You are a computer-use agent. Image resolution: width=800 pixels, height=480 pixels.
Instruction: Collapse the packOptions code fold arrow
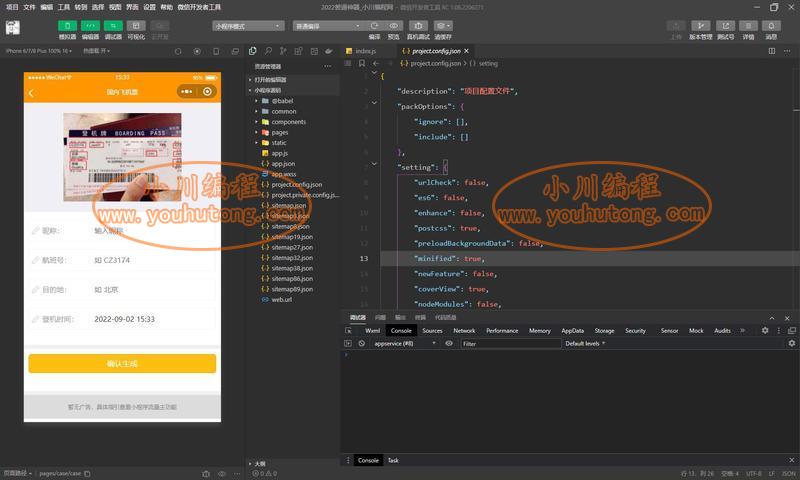374,103
